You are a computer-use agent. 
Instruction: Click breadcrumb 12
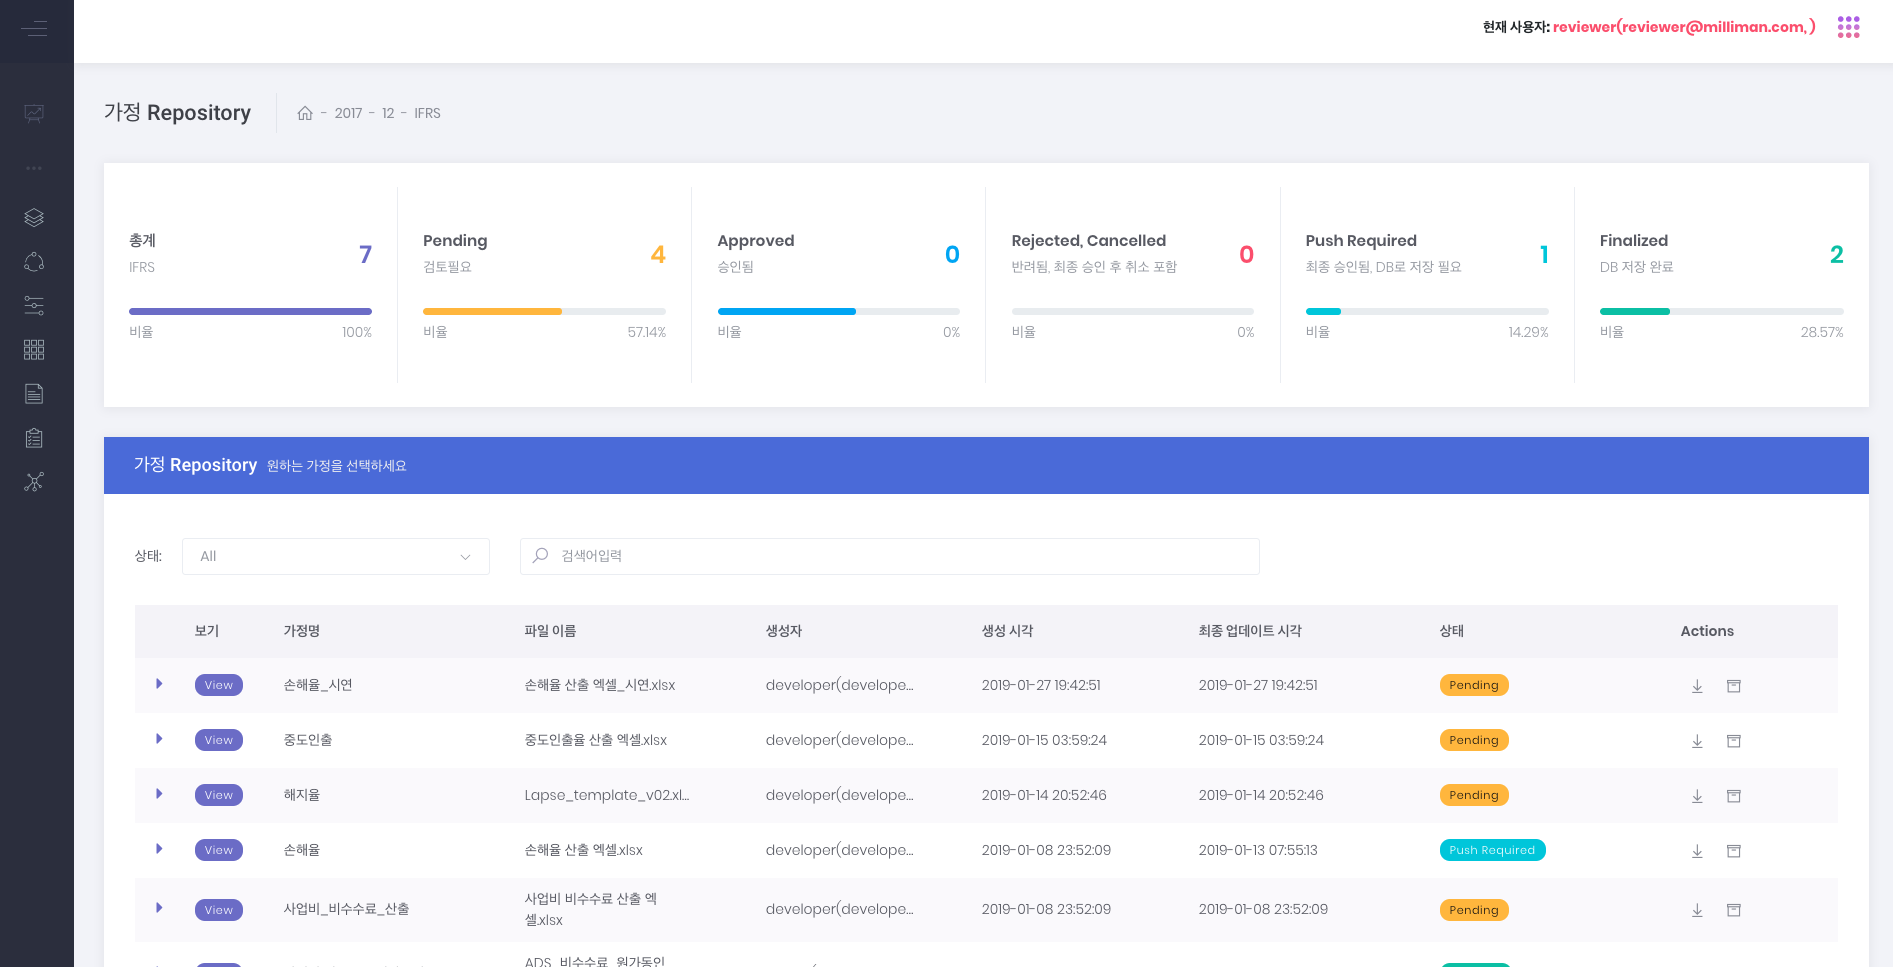point(388,113)
